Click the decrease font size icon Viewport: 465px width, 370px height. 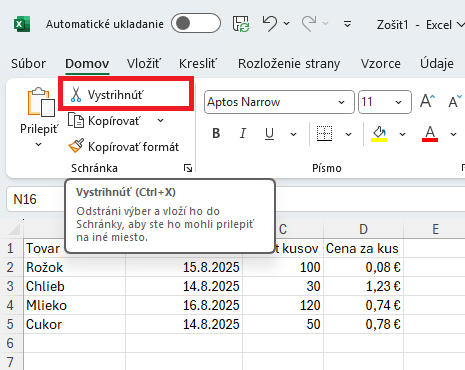(454, 101)
